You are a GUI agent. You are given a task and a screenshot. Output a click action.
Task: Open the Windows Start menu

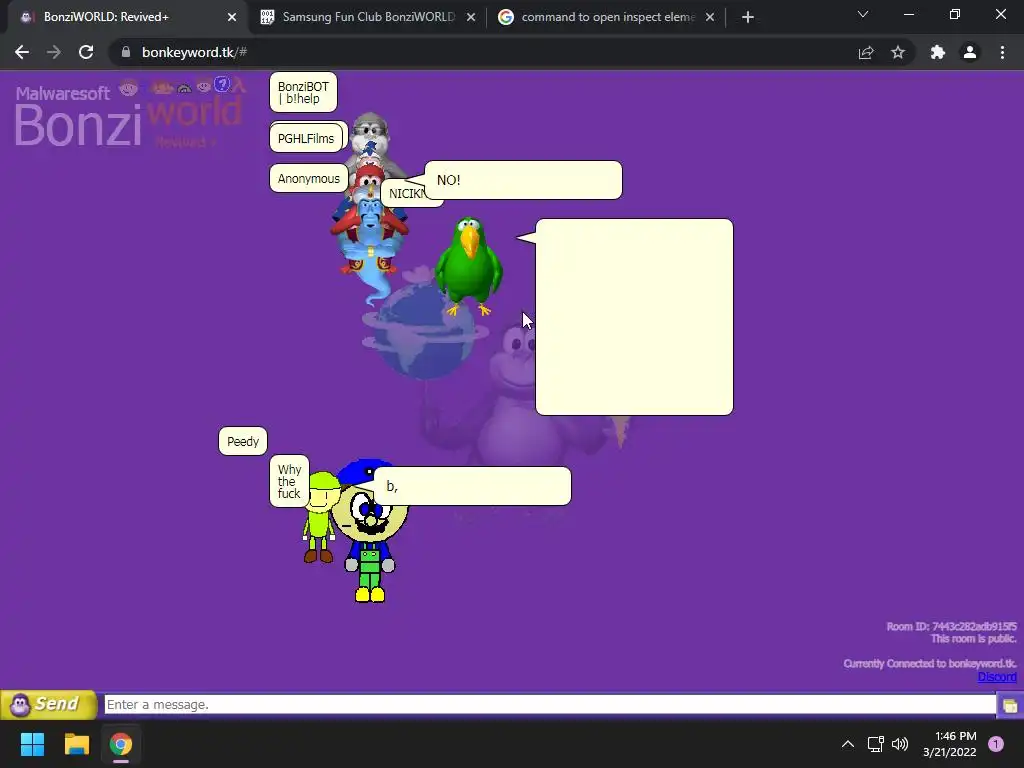[32, 744]
